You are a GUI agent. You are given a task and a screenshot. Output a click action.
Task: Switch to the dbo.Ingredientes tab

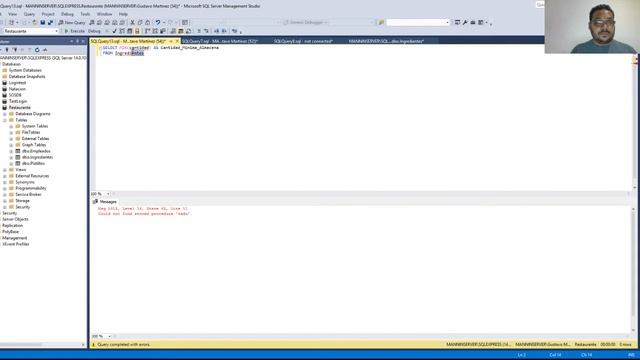click(x=386, y=41)
